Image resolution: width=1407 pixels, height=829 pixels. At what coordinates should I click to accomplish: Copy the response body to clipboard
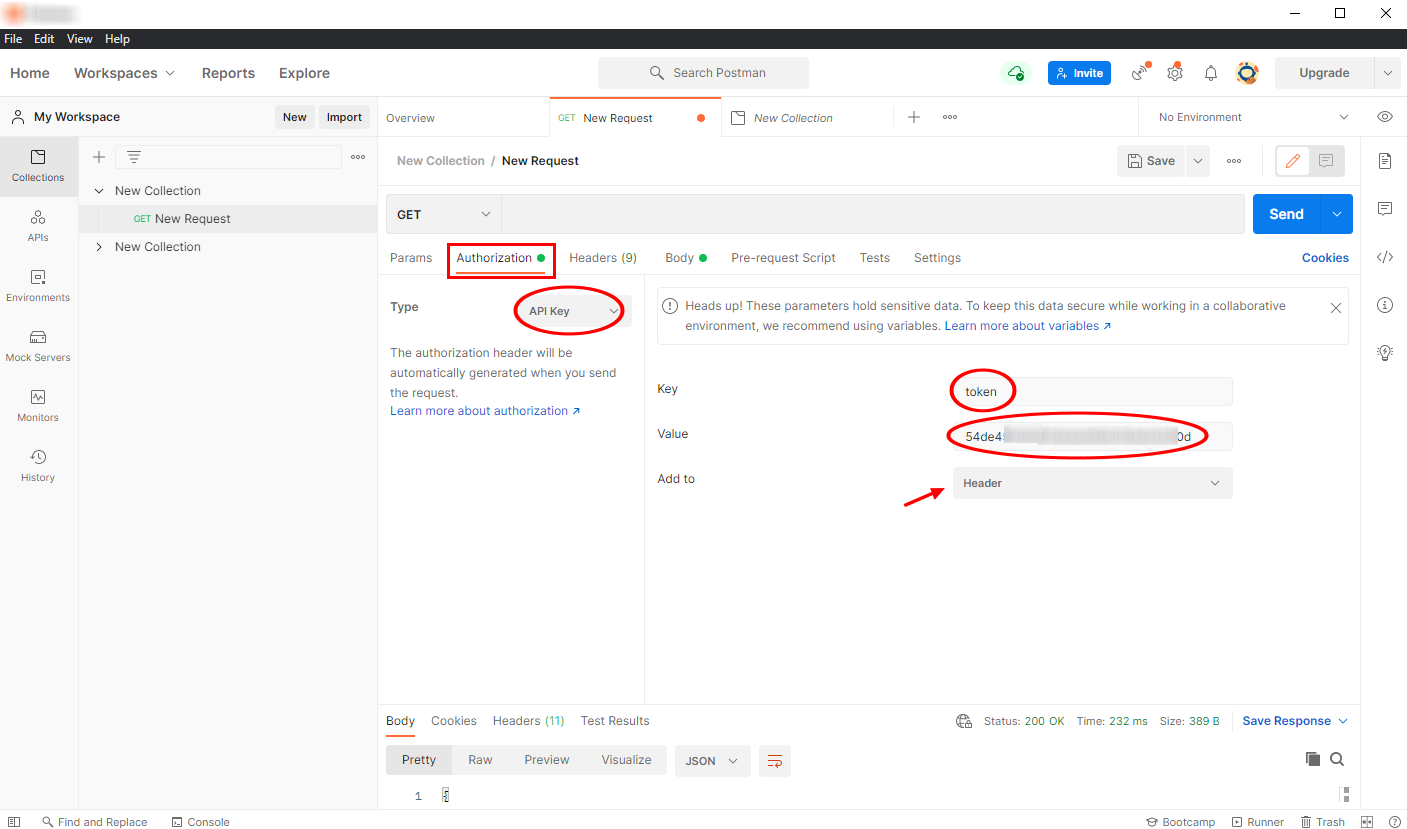(x=1313, y=760)
